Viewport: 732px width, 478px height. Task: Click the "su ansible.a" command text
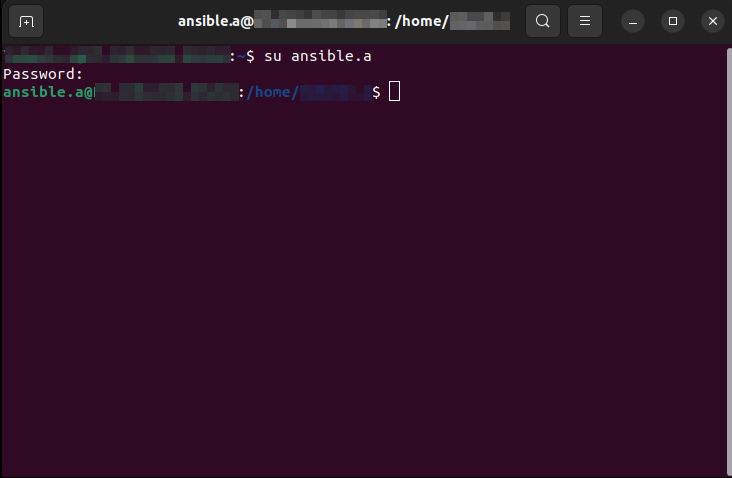(x=317, y=56)
